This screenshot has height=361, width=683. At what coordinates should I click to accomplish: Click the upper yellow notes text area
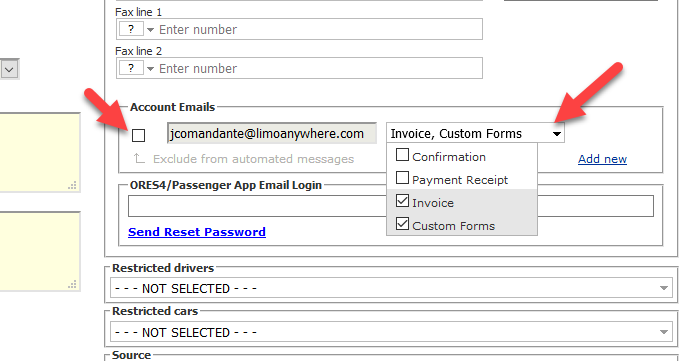pos(40,152)
